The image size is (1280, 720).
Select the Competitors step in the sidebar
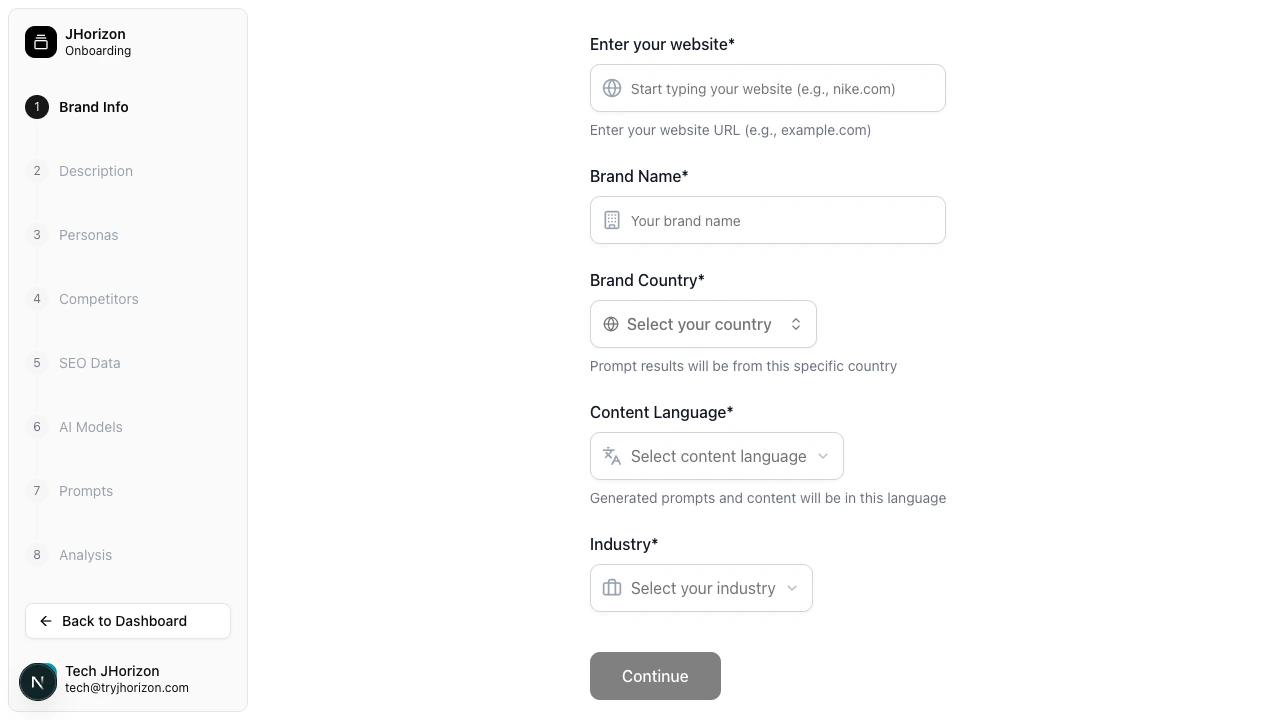(x=98, y=299)
